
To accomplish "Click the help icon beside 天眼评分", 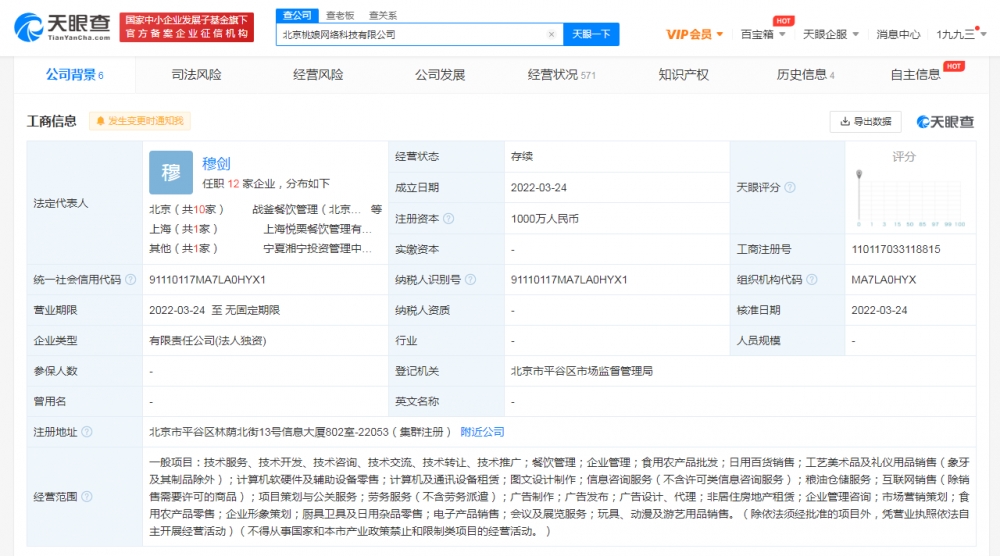I will pos(790,187).
